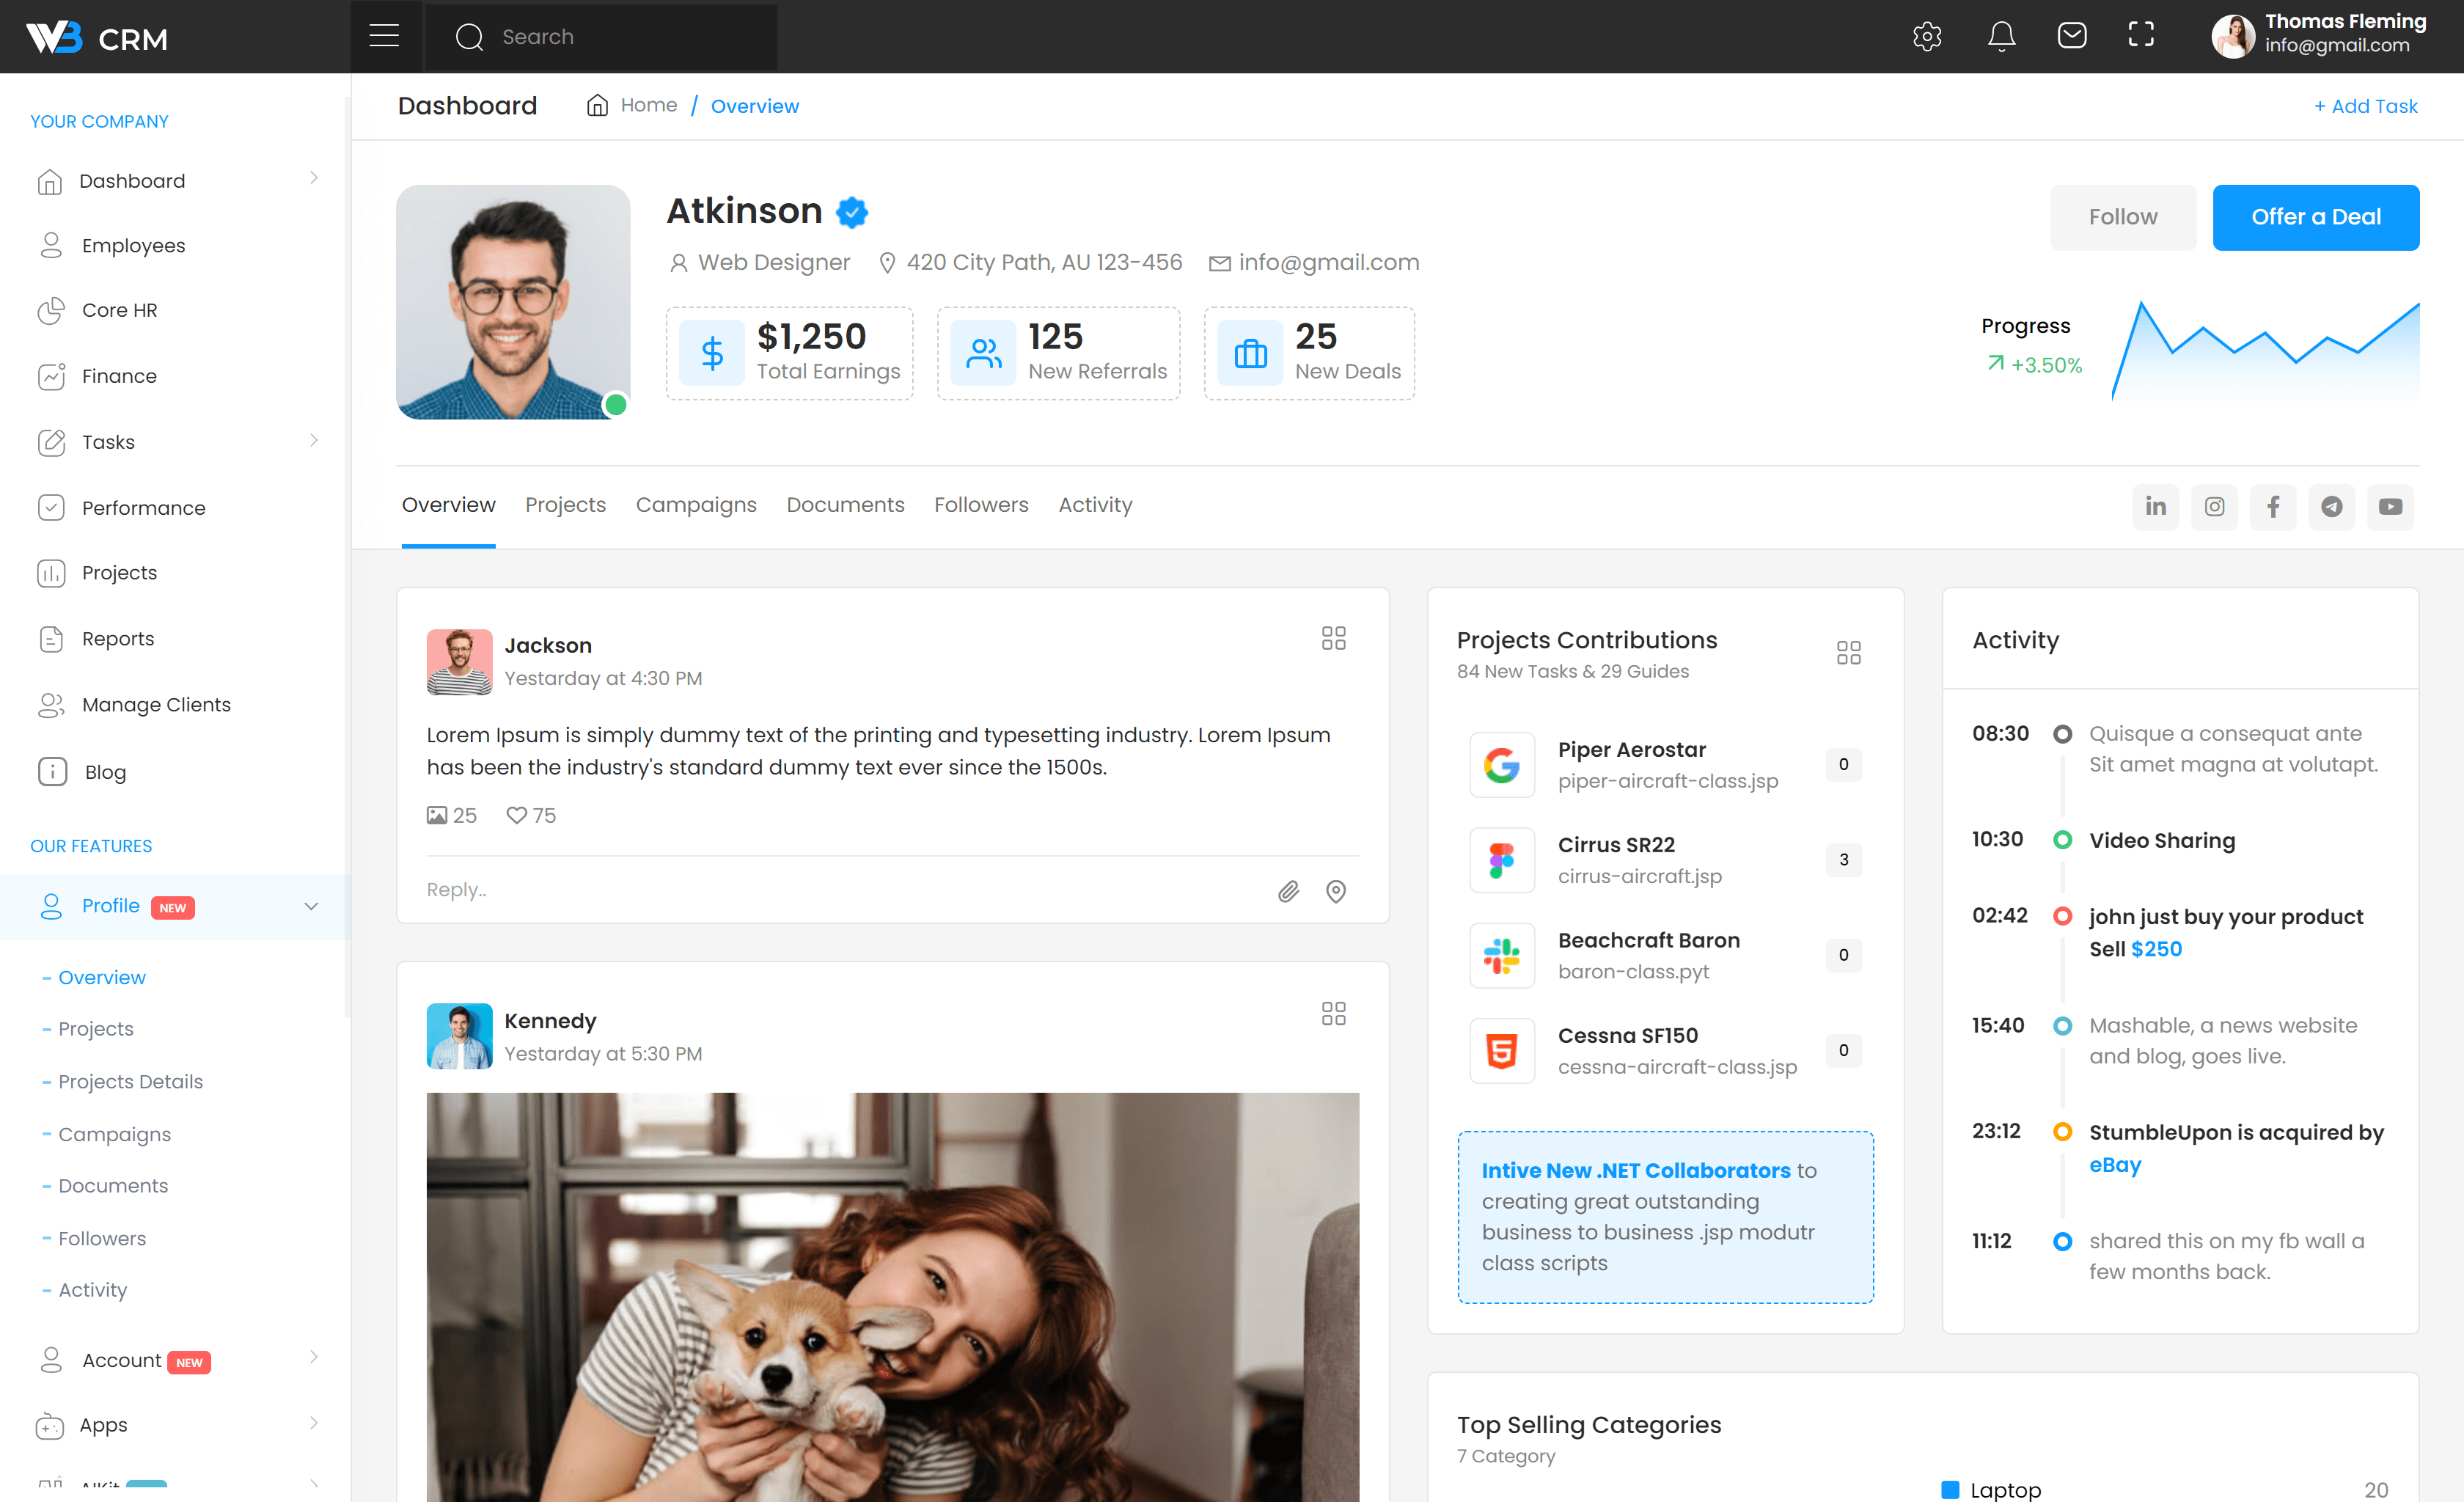Image resolution: width=2464 pixels, height=1502 pixels.
Task: Open Followers submenu item under Profile
Action: [102, 1238]
